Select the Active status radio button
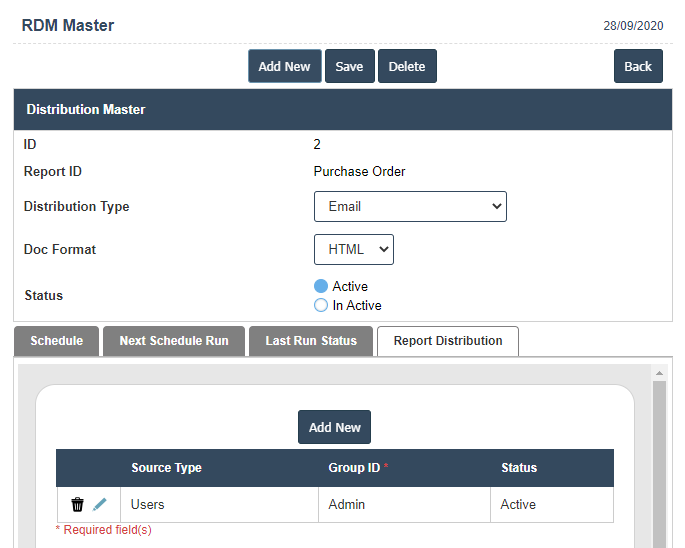Screen dimensions: 685x548 pyautogui.click(x=321, y=286)
